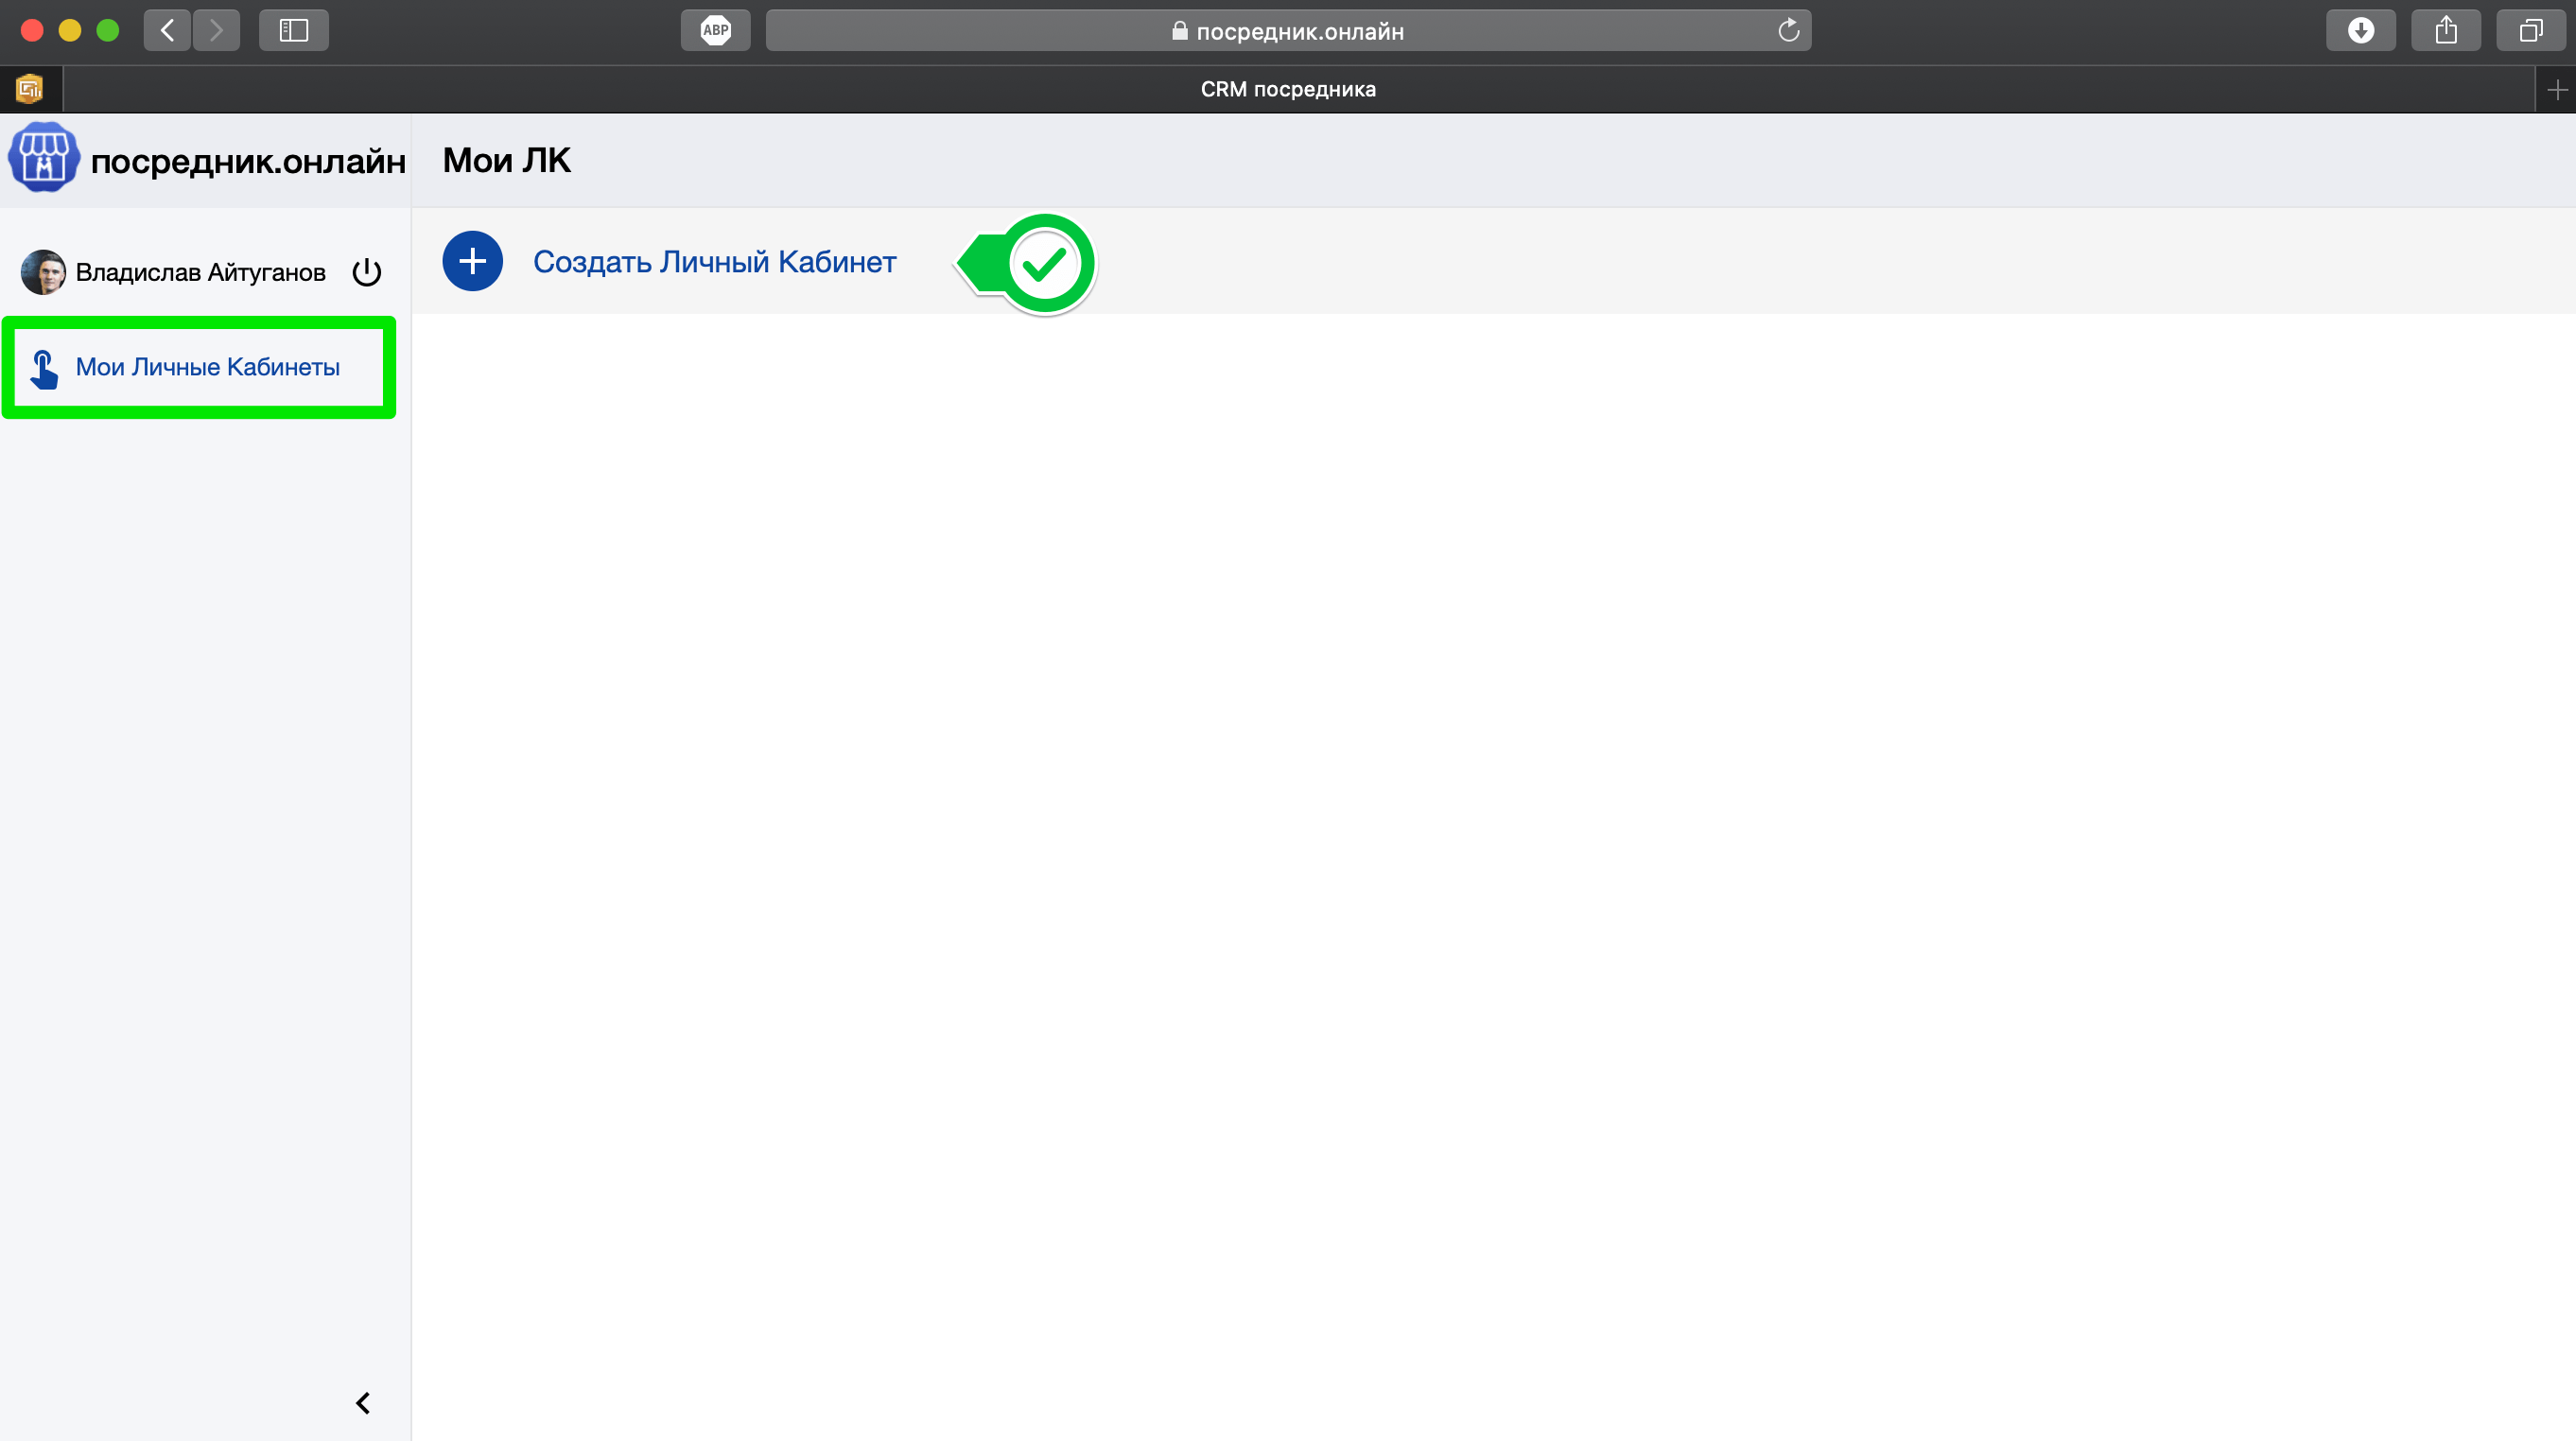Open a new tab with plus
2576x1441 pixels.
pyautogui.click(x=2556, y=90)
